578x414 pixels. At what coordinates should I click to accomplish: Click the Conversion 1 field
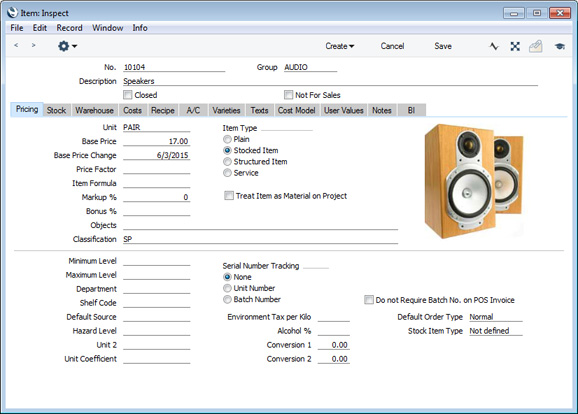[334, 345]
